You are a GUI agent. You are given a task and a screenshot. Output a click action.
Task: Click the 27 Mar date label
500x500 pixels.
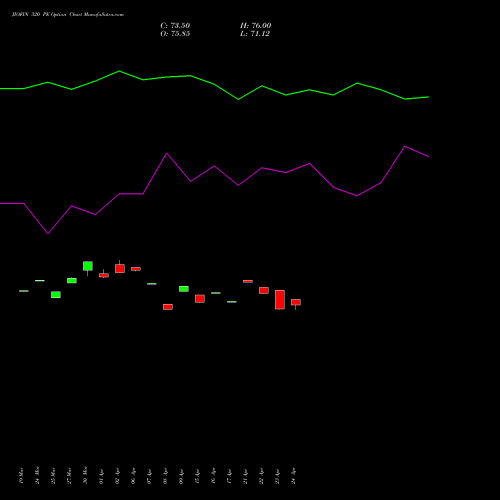click(x=69, y=476)
